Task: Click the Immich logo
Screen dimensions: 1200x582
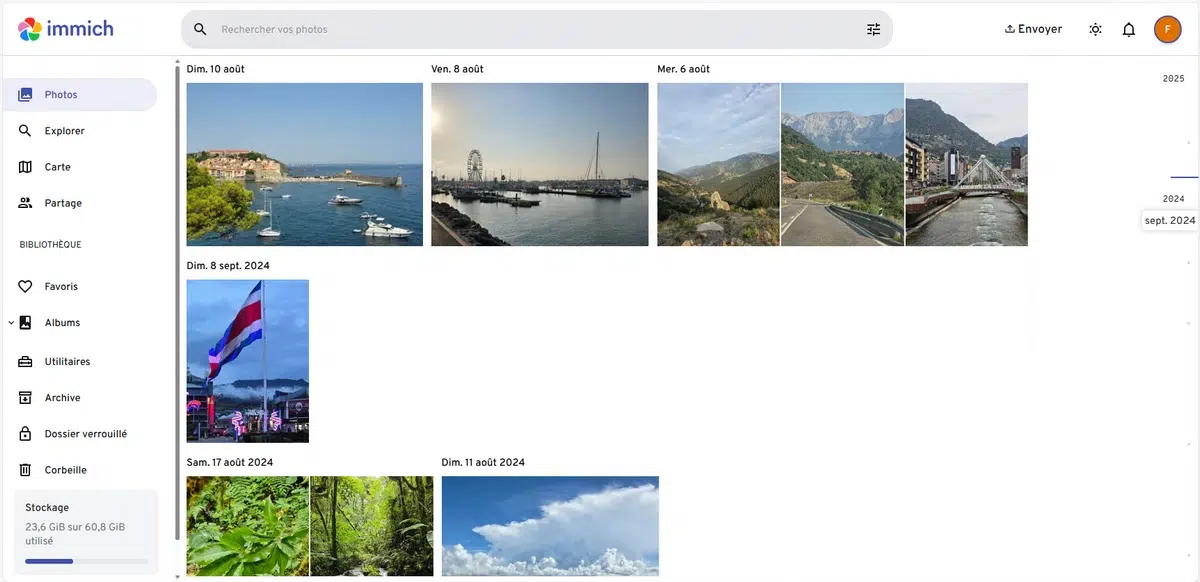Action: coord(66,29)
